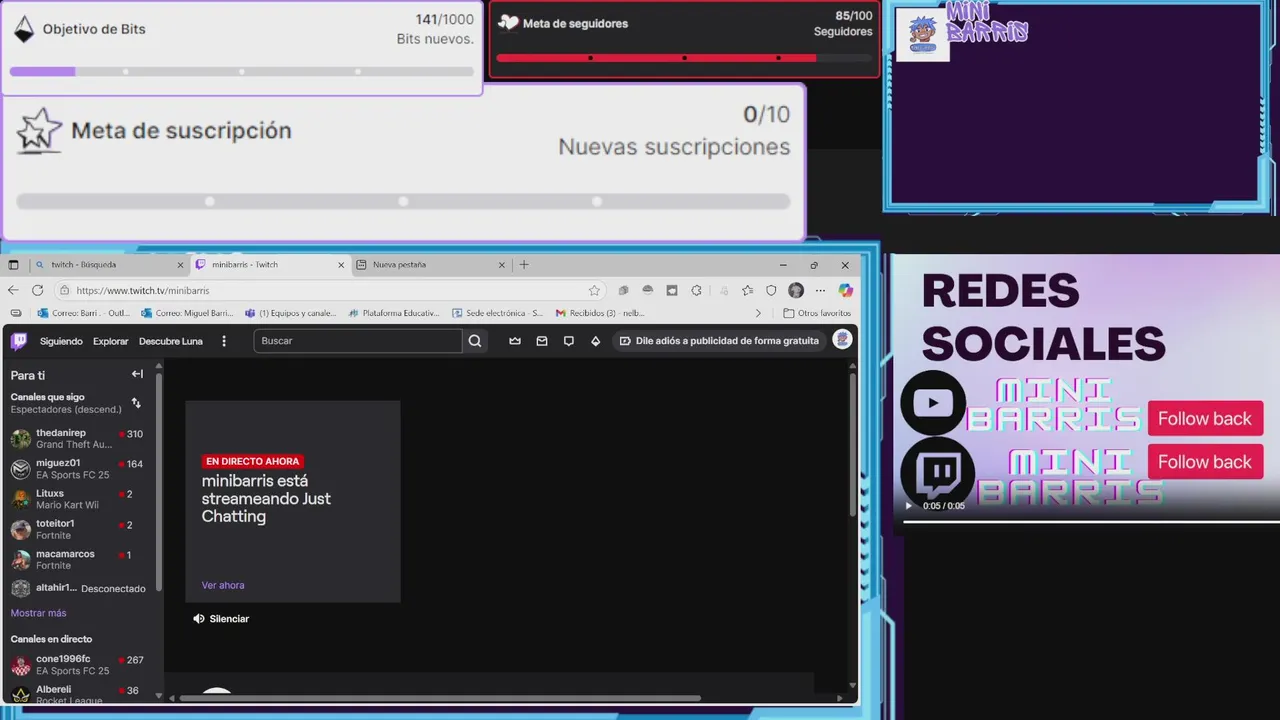This screenshot has width=1280, height=720.
Task: Click miguez01 channel avatar
Action: tap(21, 469)
